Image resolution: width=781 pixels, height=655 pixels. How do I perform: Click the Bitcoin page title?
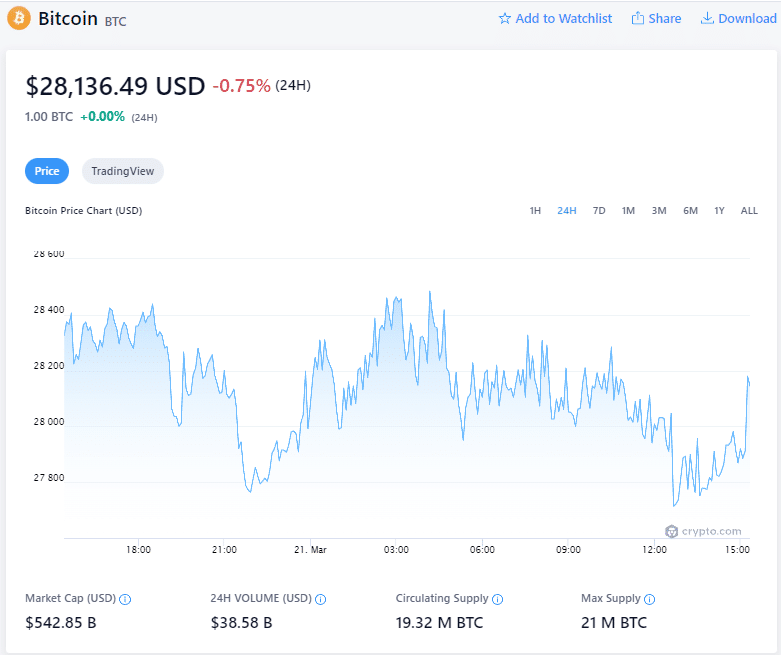68,18
